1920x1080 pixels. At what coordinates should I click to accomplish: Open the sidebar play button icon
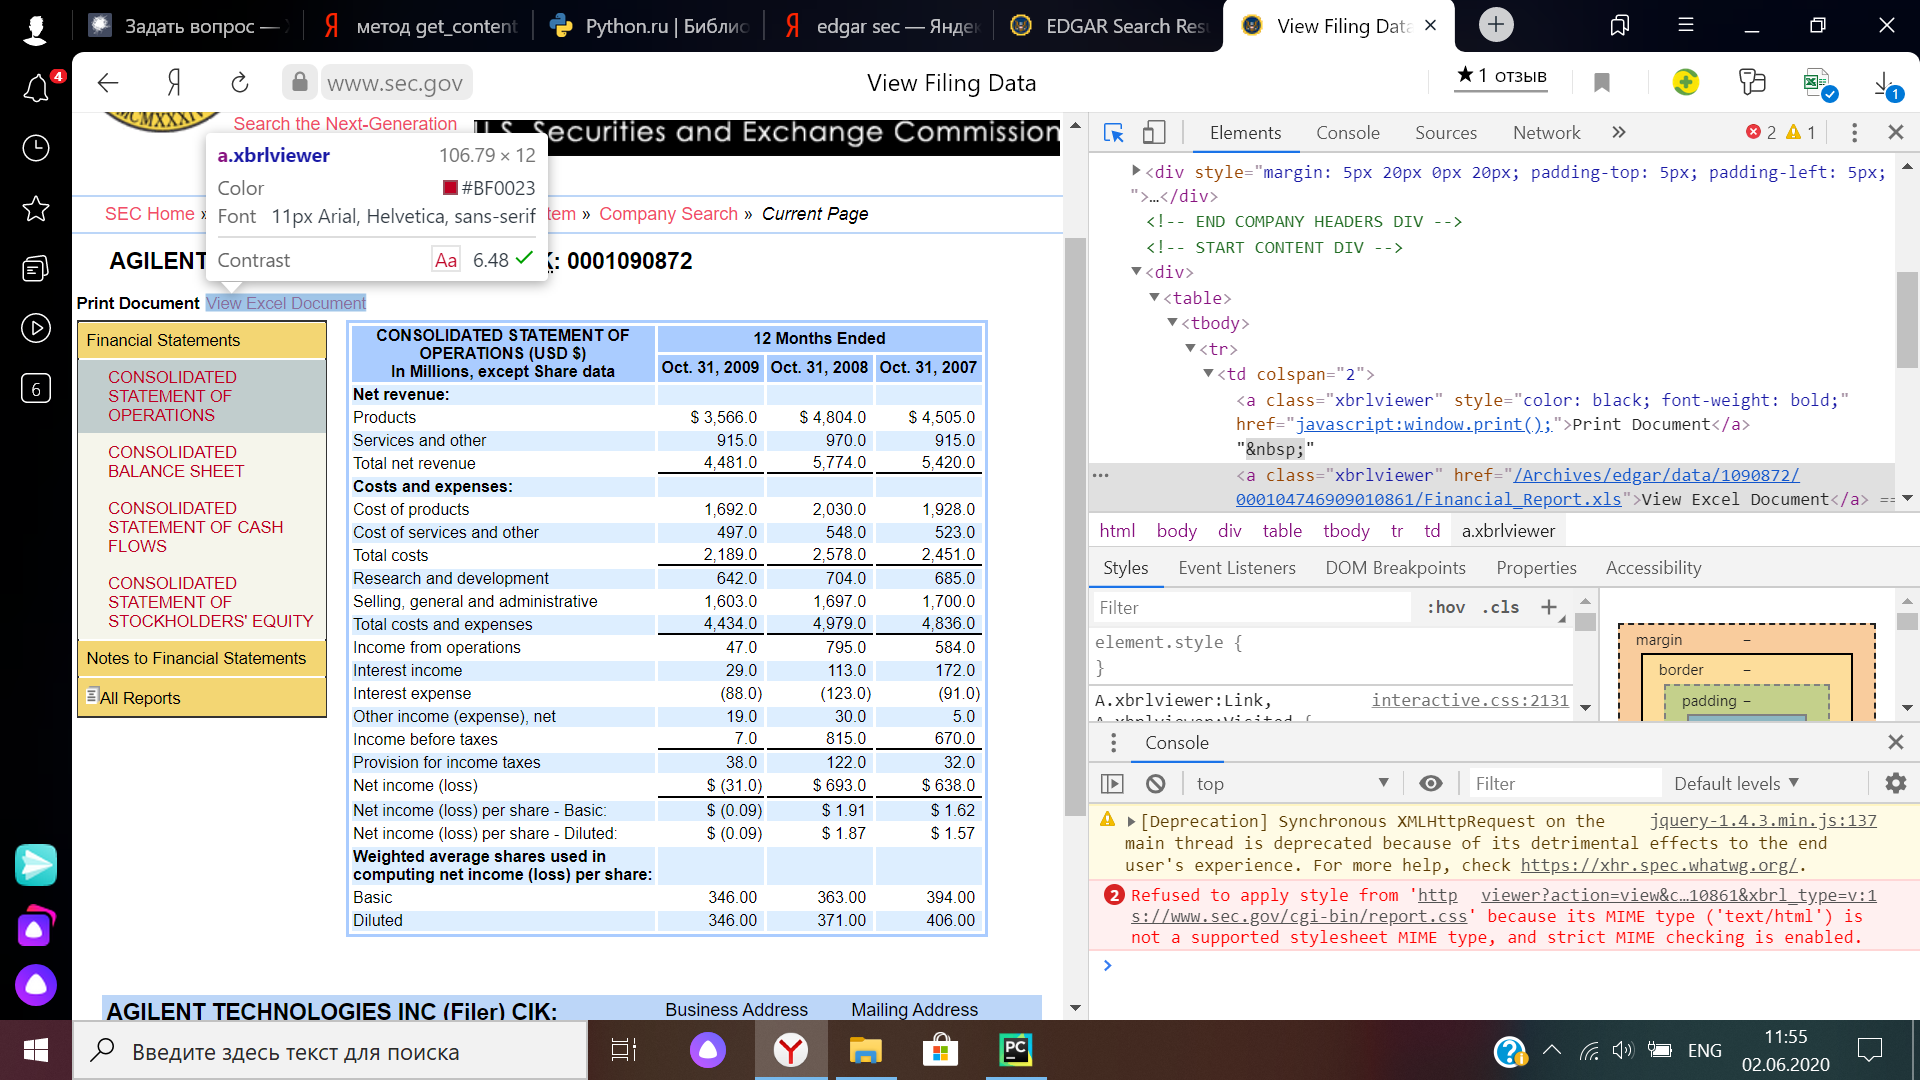tap(36, 328)
